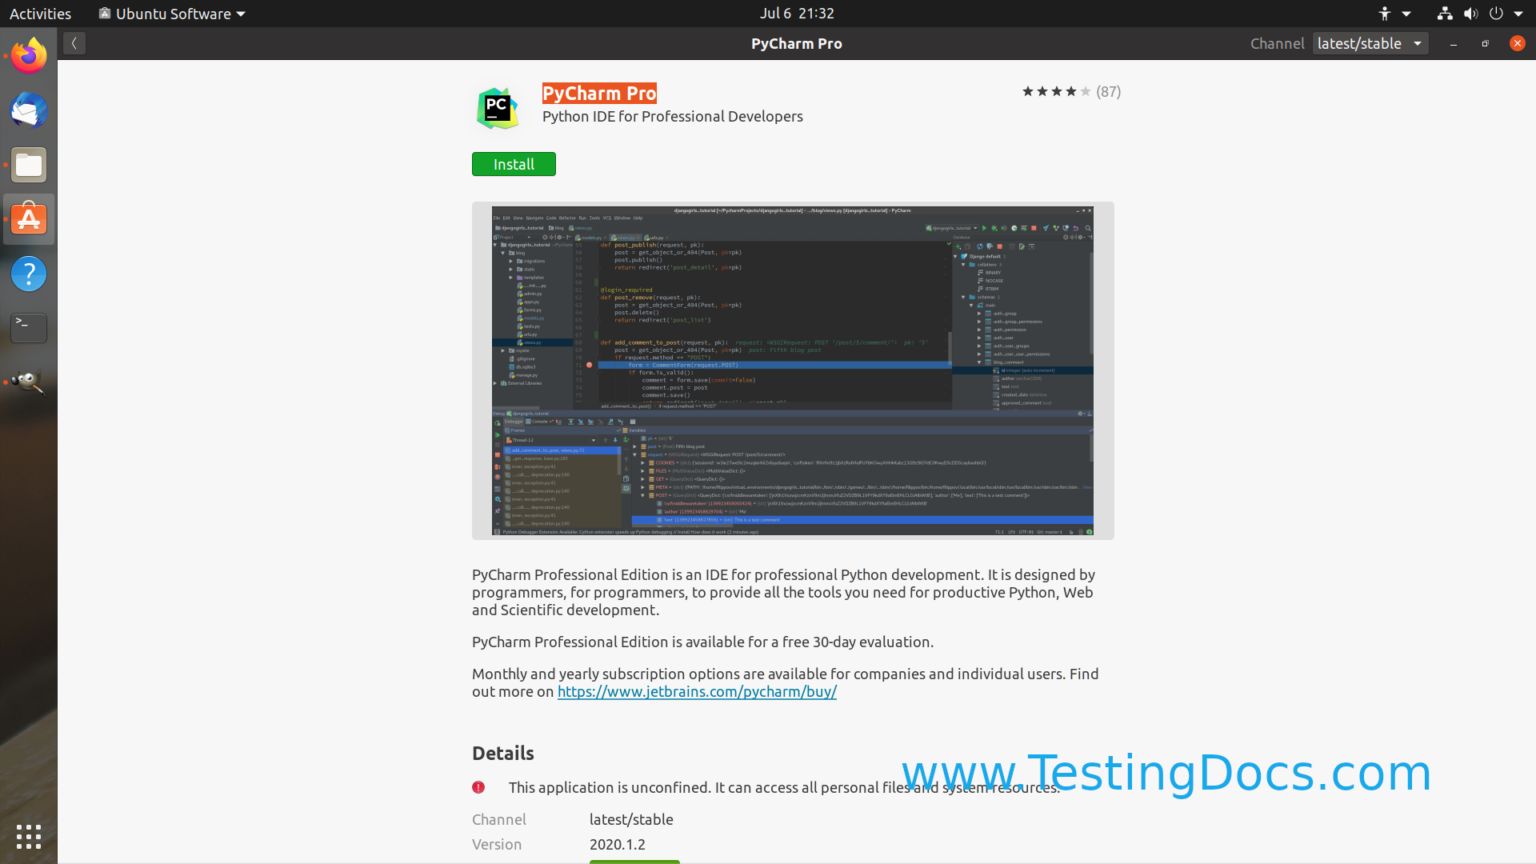1536x864 pixels.
Task: Click the warning icon beside the unconfined notice
Action: coord(478,787)
